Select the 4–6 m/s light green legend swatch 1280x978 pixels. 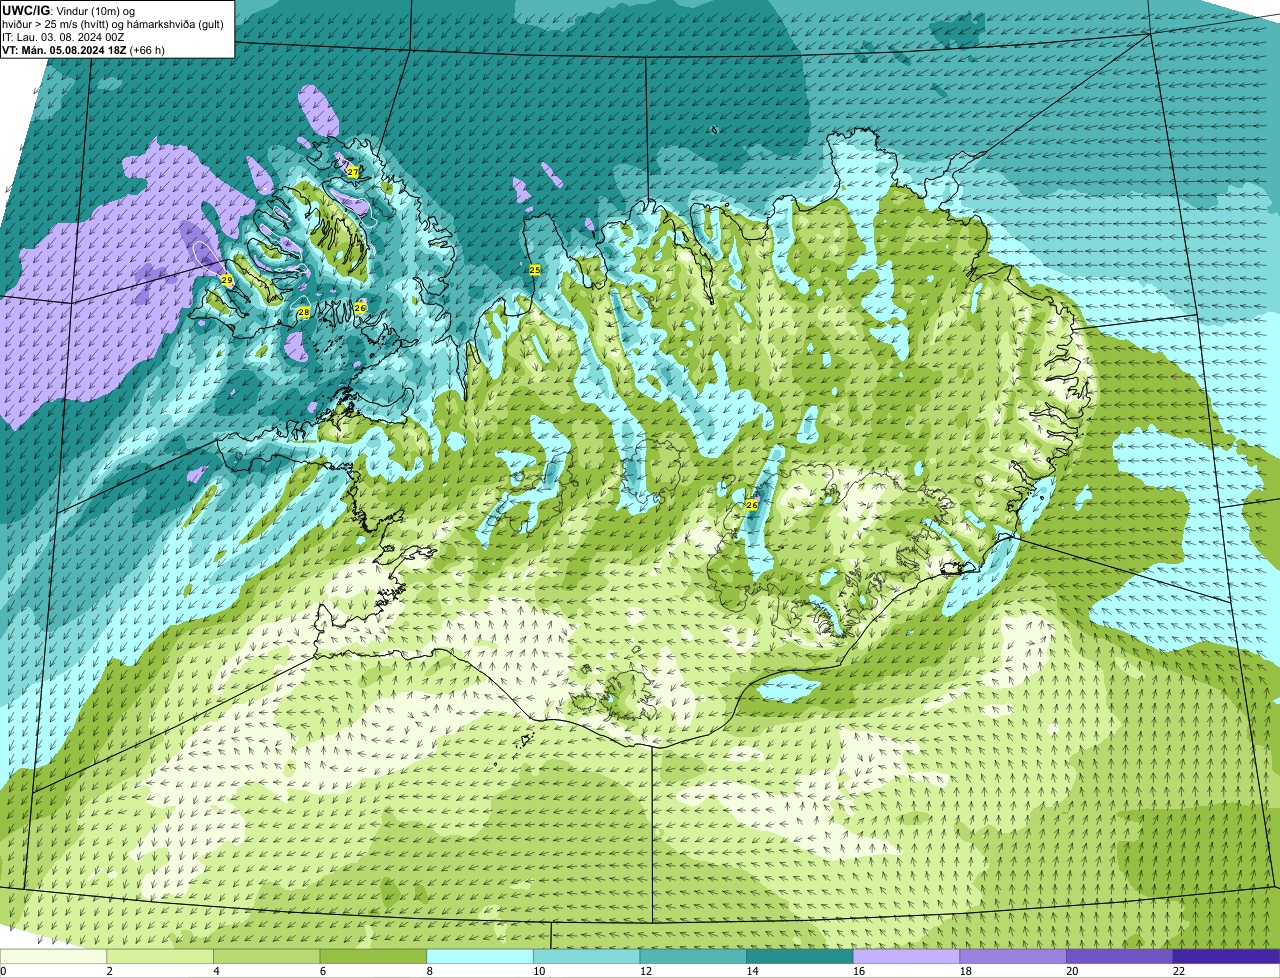coord(267,956)
